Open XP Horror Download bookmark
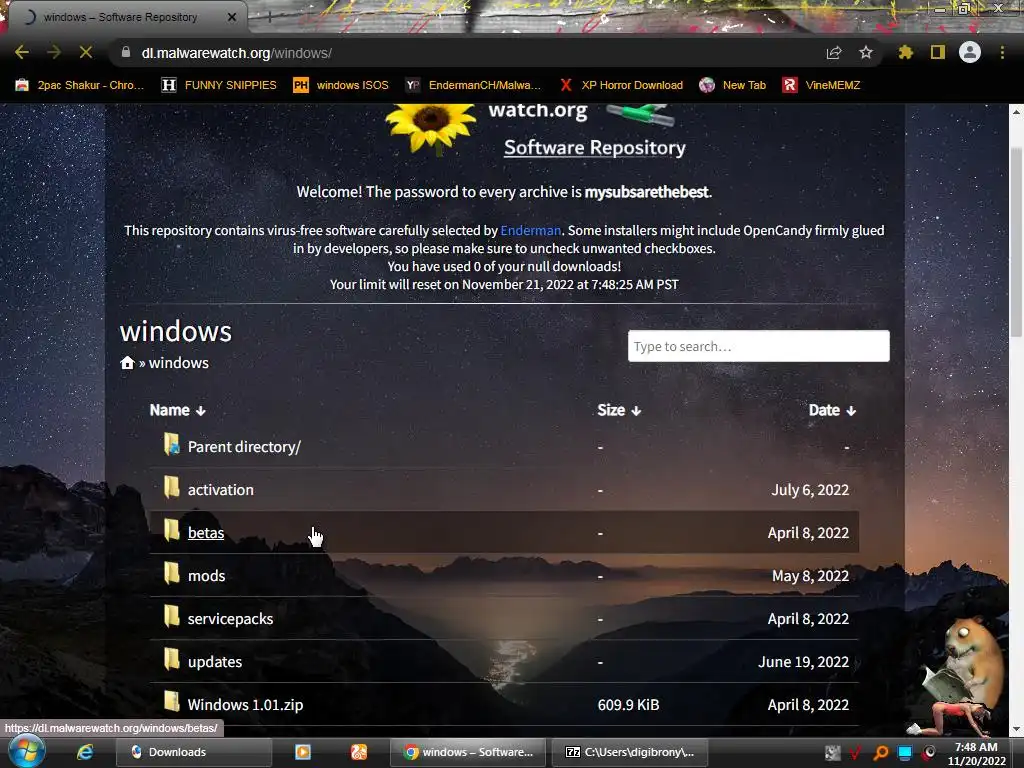This screenshot has width=1024, height=768. [621, 85]
